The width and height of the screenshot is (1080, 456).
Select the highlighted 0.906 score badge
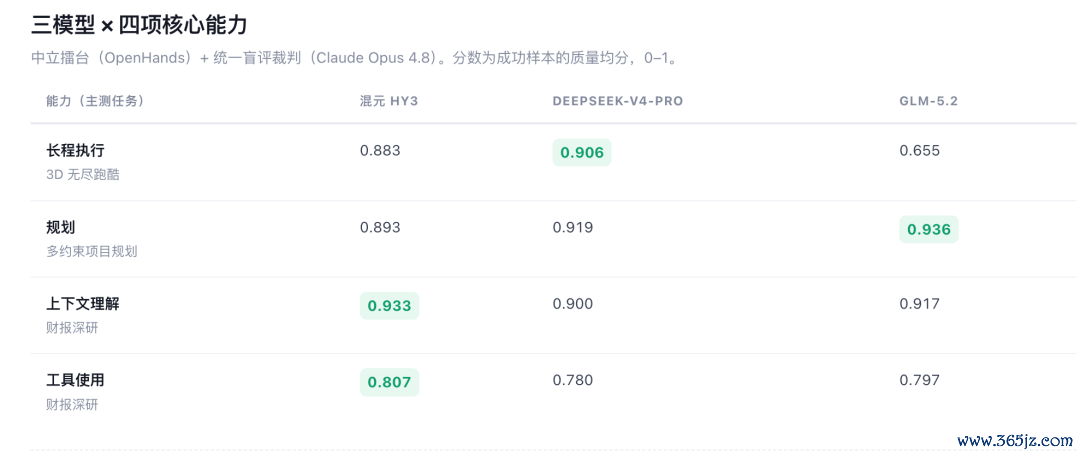click(581, 153)
